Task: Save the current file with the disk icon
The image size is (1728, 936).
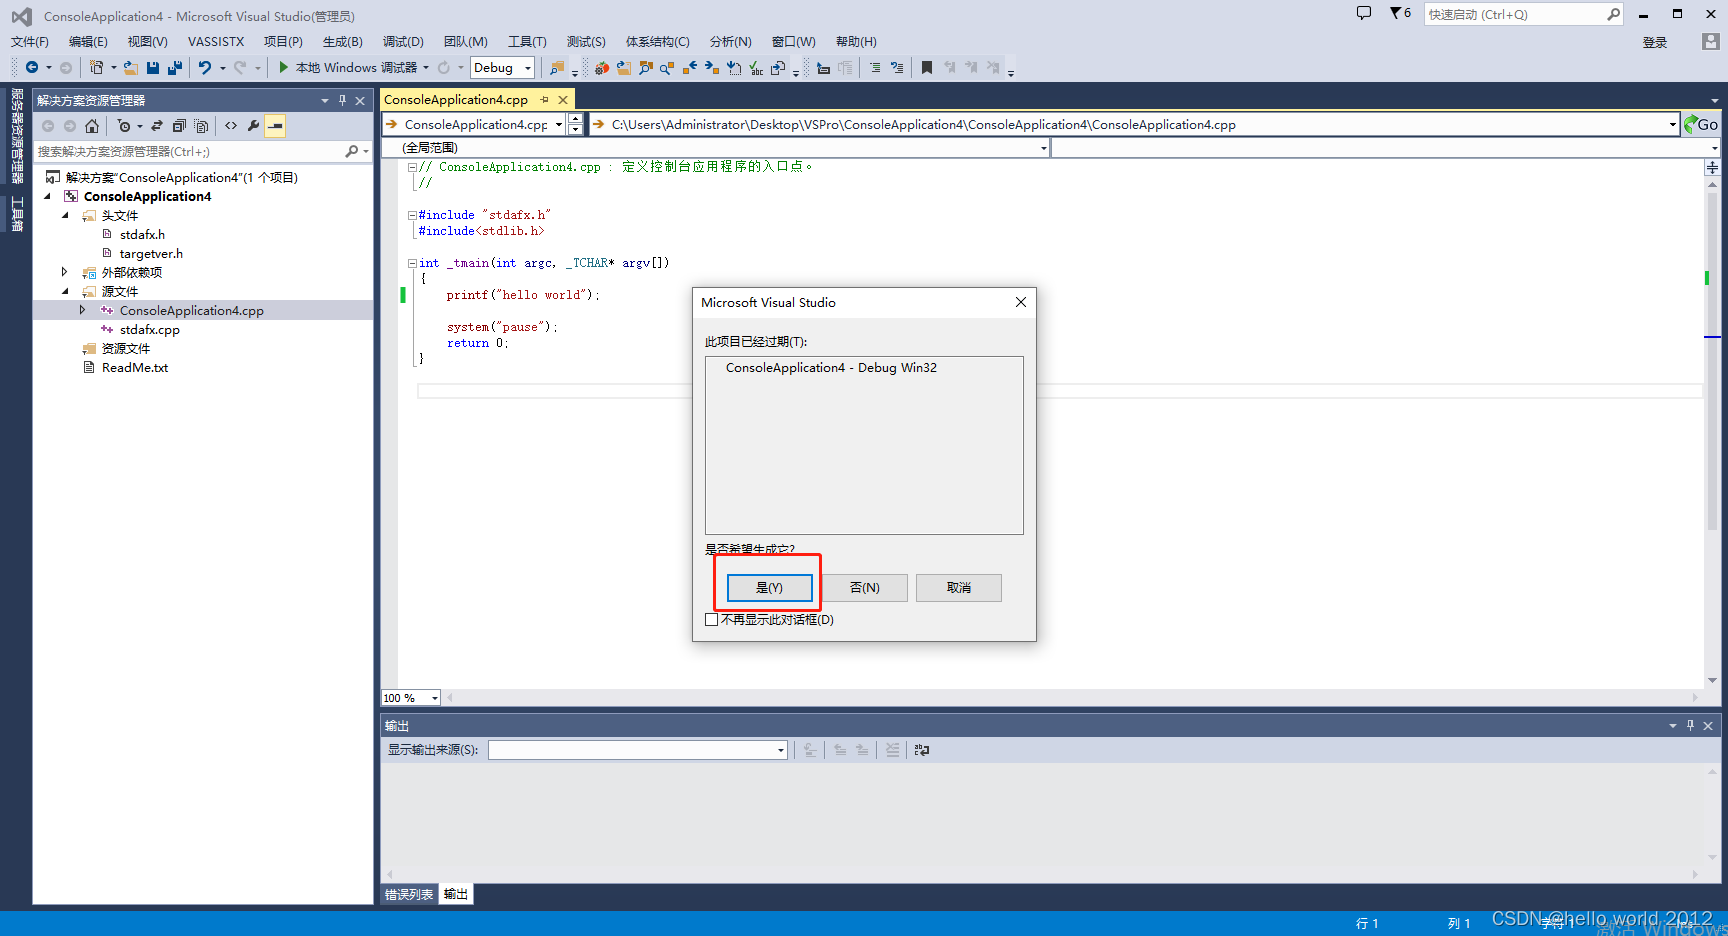Action: pos(153,68)
